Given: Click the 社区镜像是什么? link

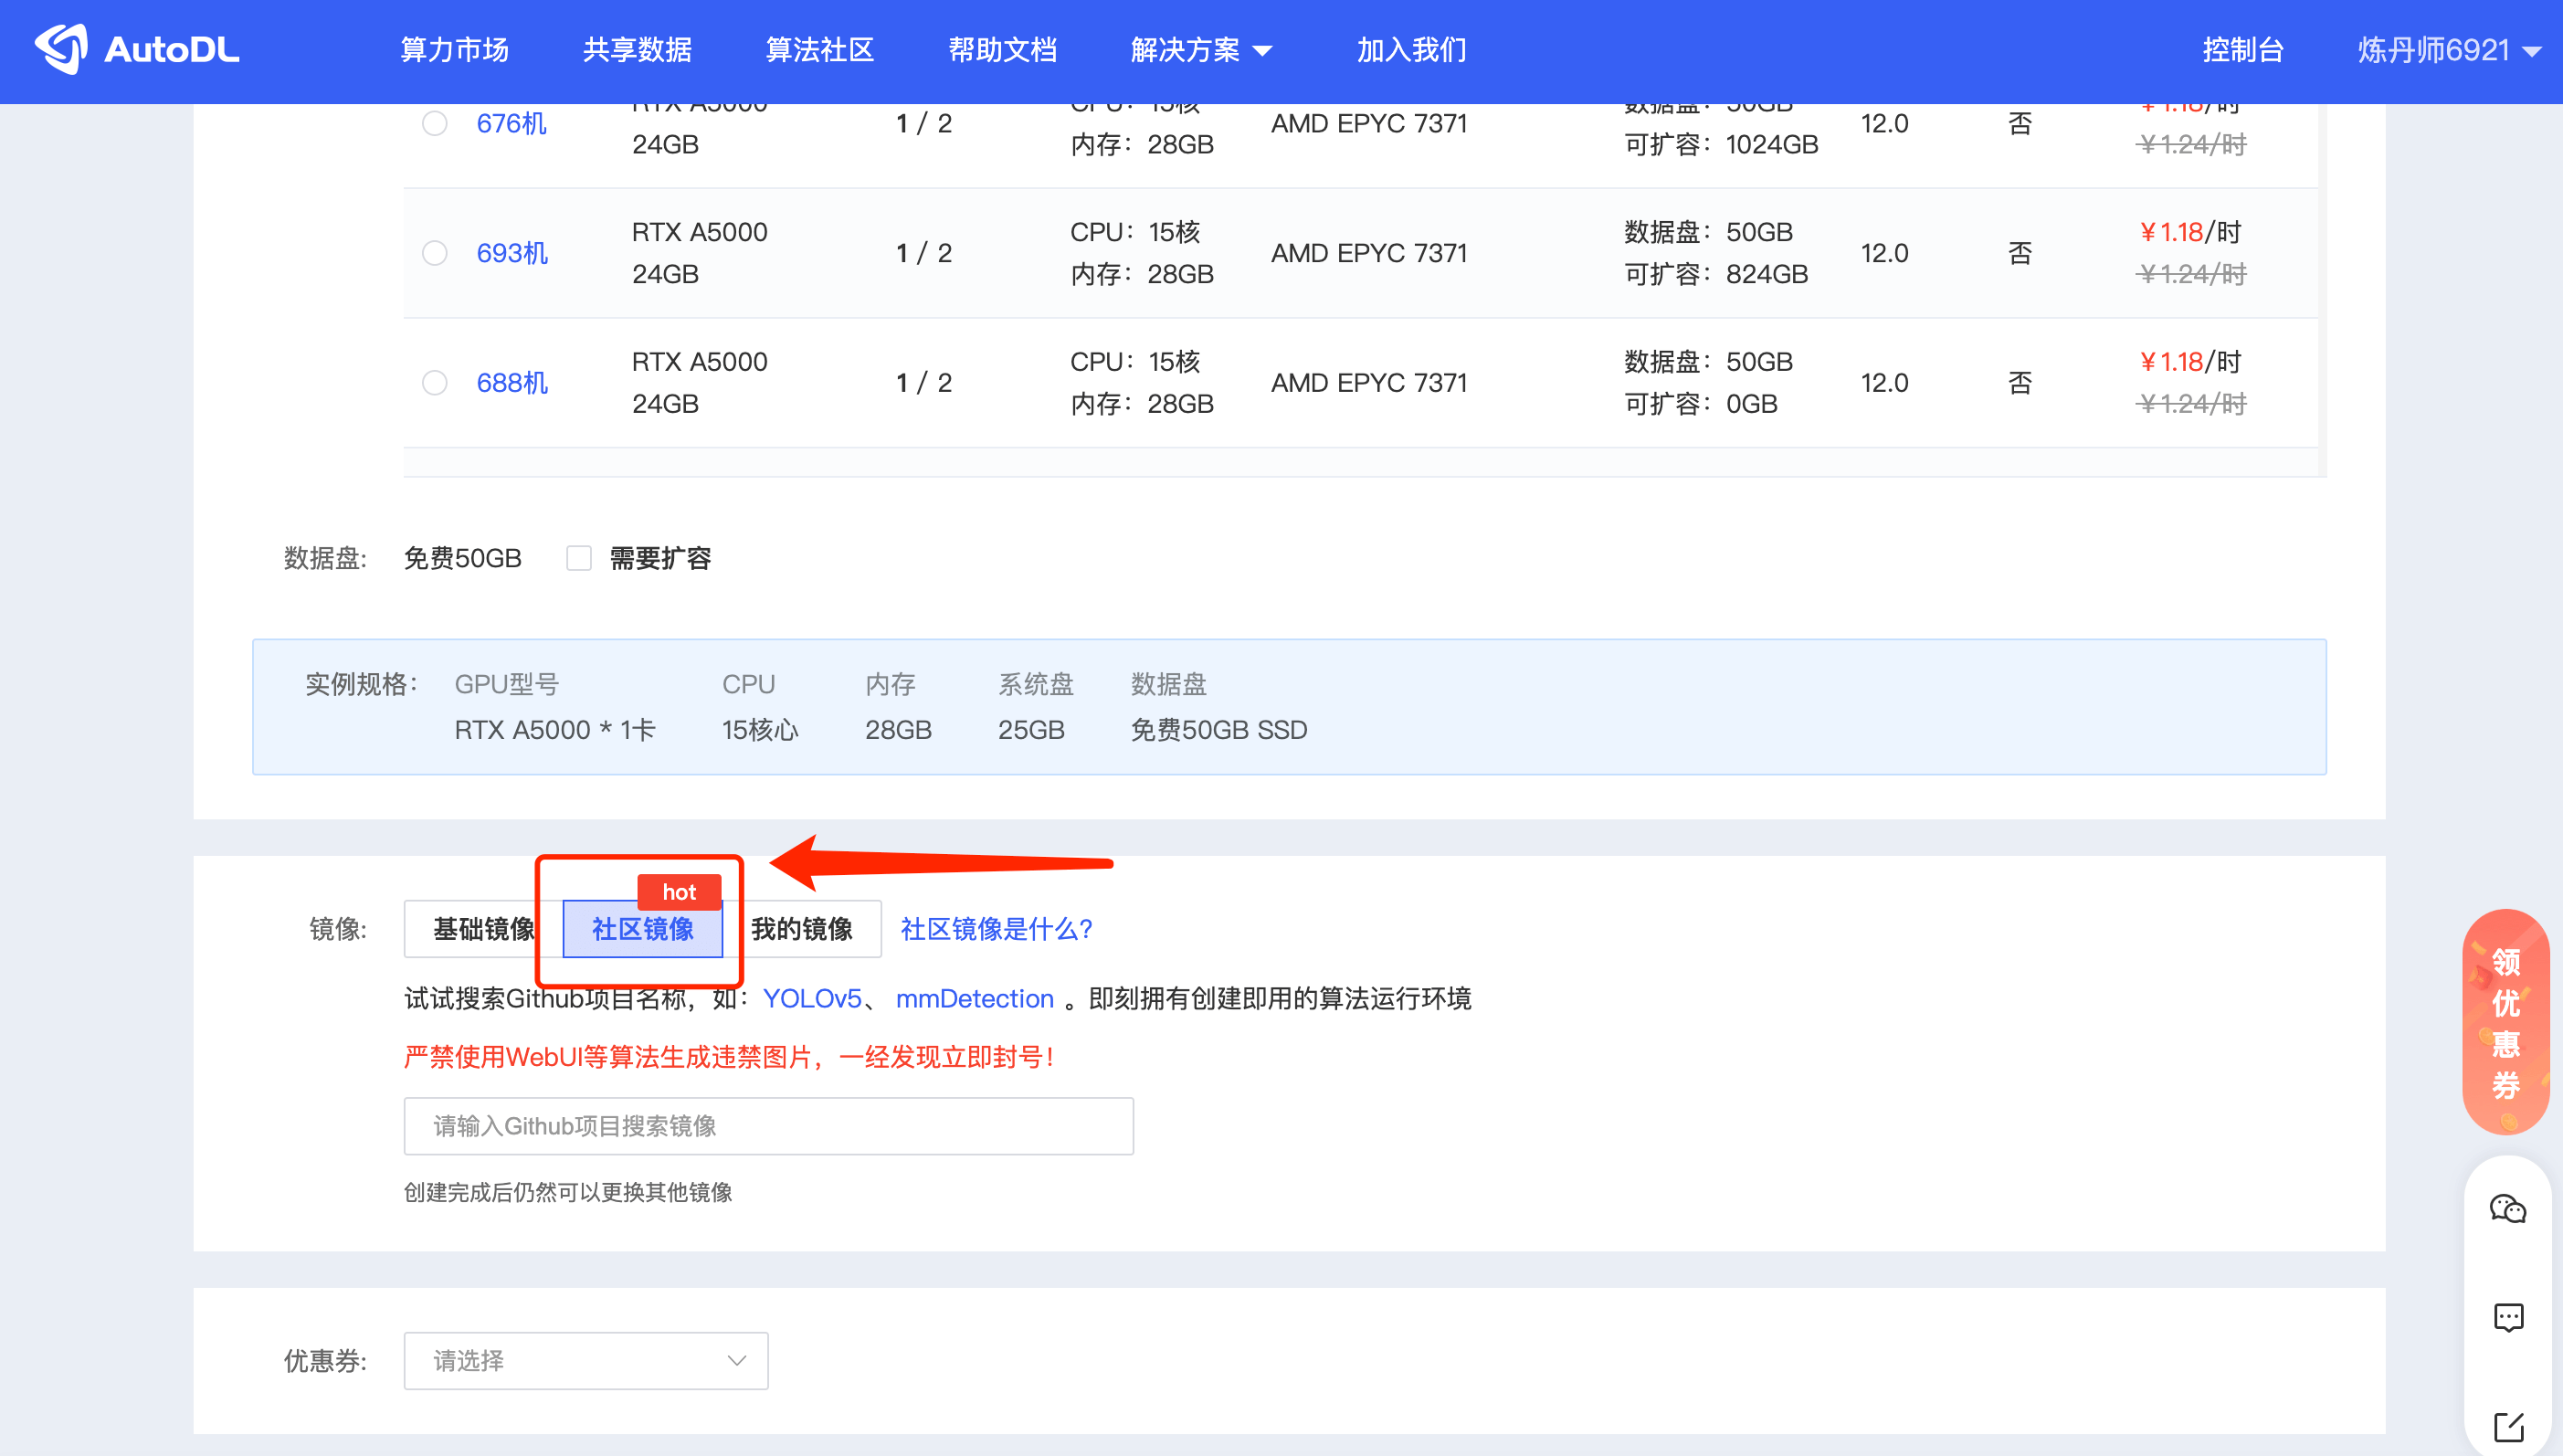Looking at the screenshot, I should [x=996, y=929].
